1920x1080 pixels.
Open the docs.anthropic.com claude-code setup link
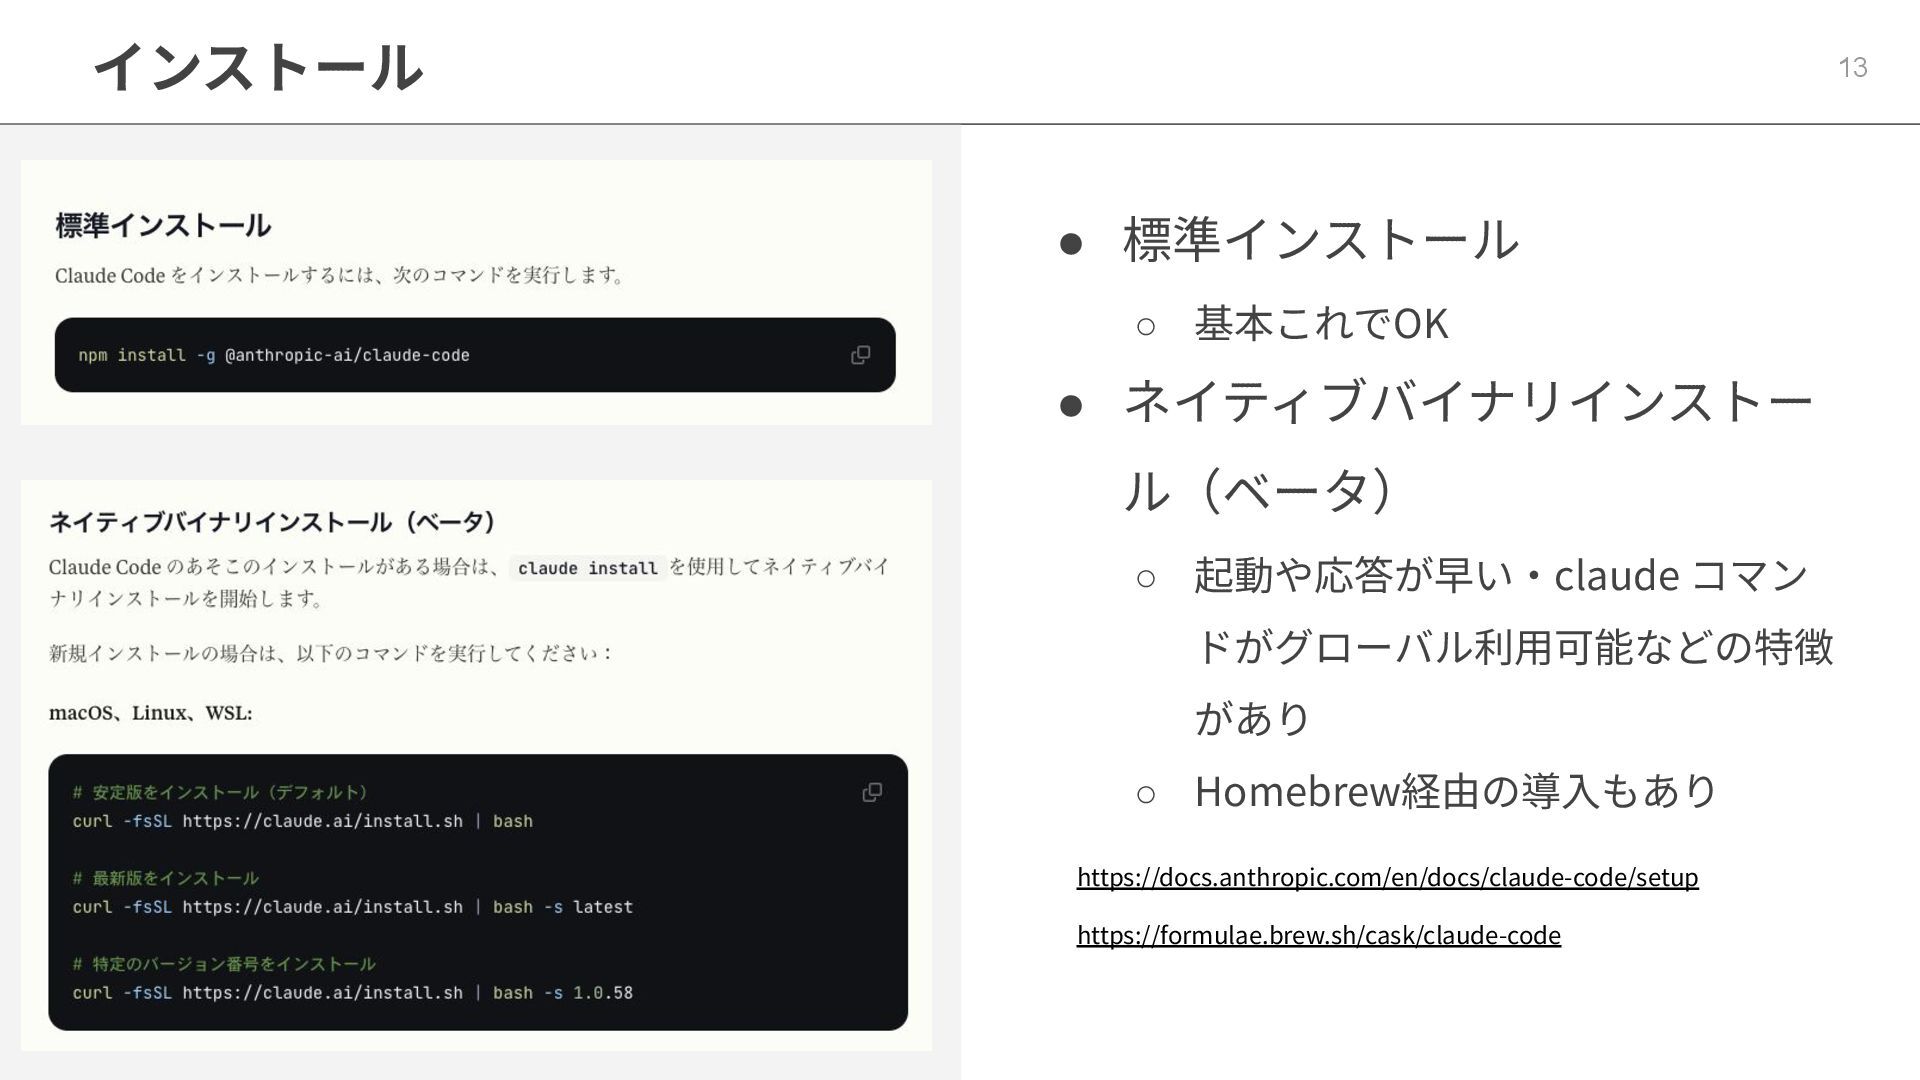click(1387, 877)
